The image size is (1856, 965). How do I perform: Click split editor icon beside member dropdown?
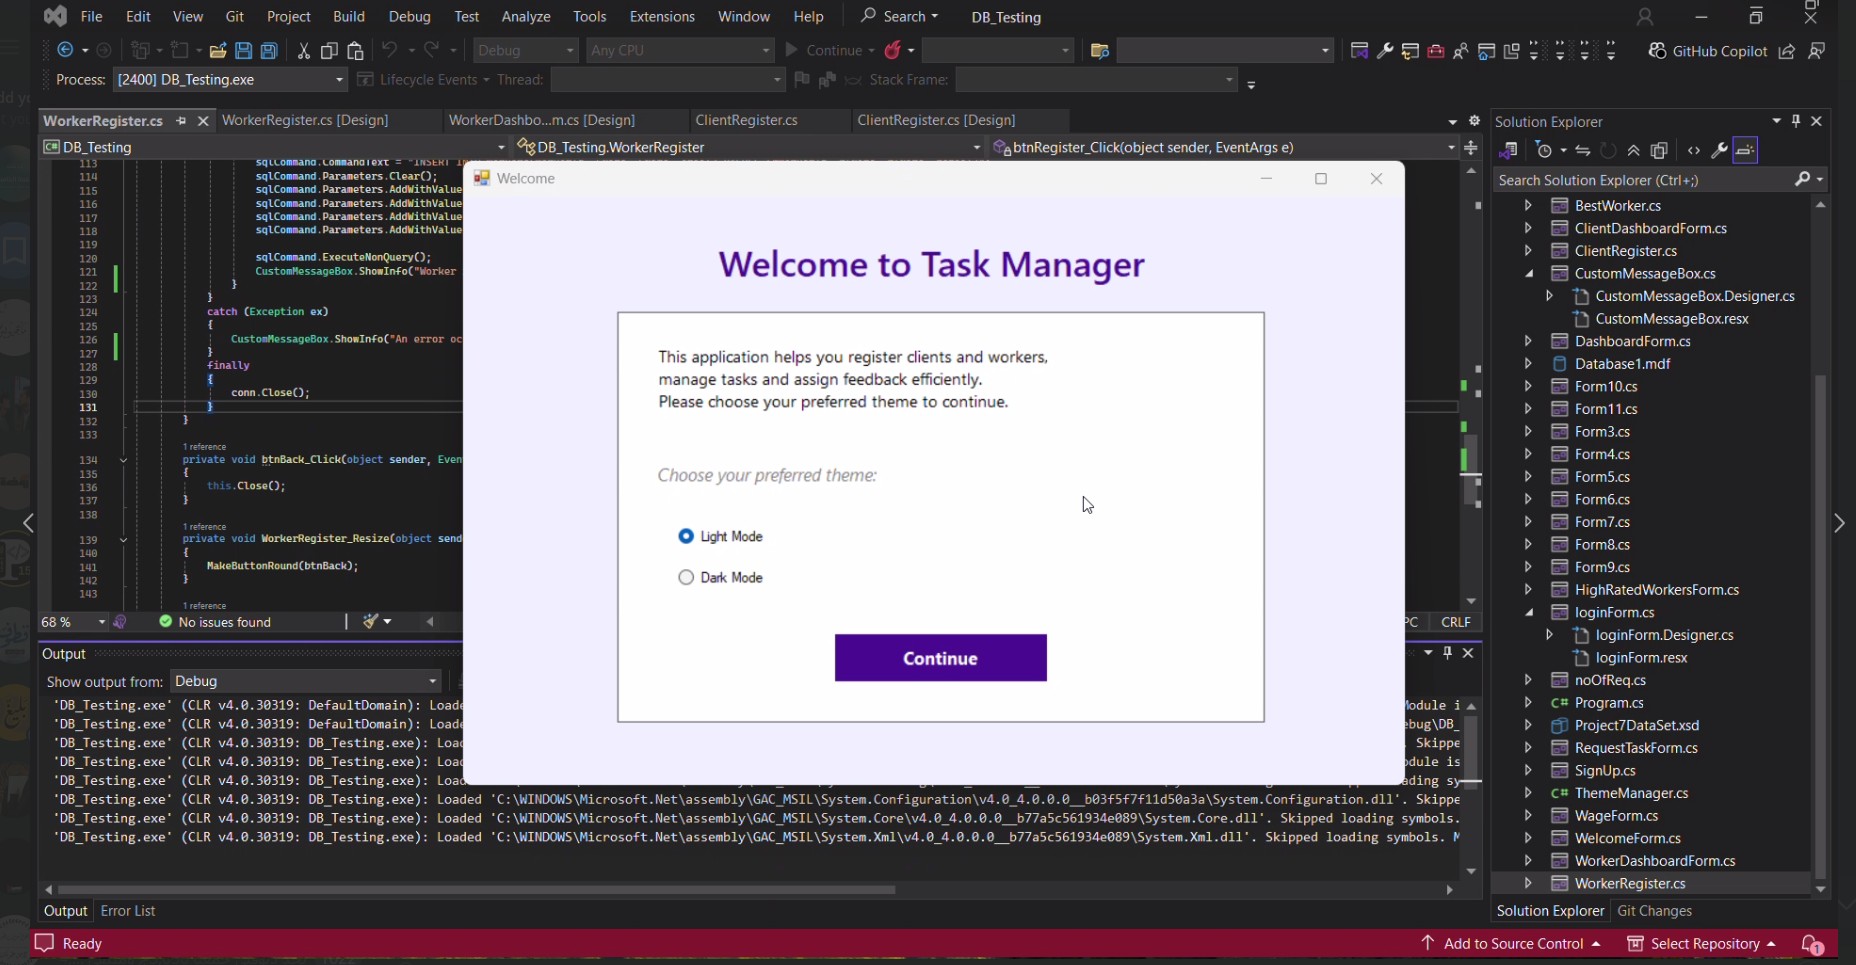click(1471, 147)
